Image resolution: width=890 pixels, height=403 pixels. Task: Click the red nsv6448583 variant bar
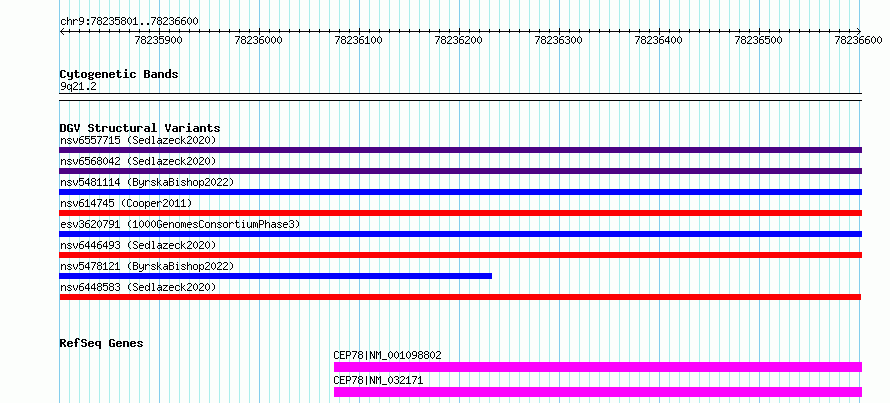point(460,297)
